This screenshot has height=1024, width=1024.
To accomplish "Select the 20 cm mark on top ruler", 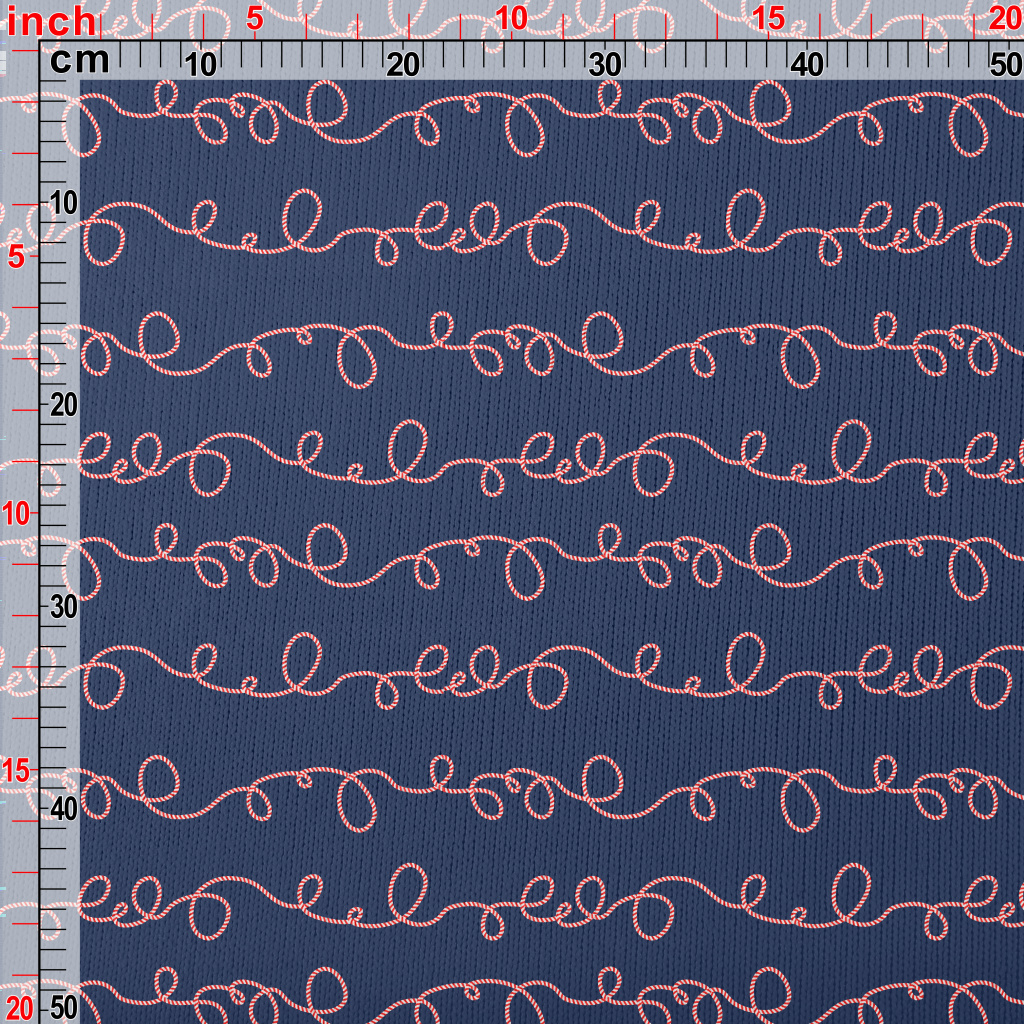I will [x=403, y=65].
